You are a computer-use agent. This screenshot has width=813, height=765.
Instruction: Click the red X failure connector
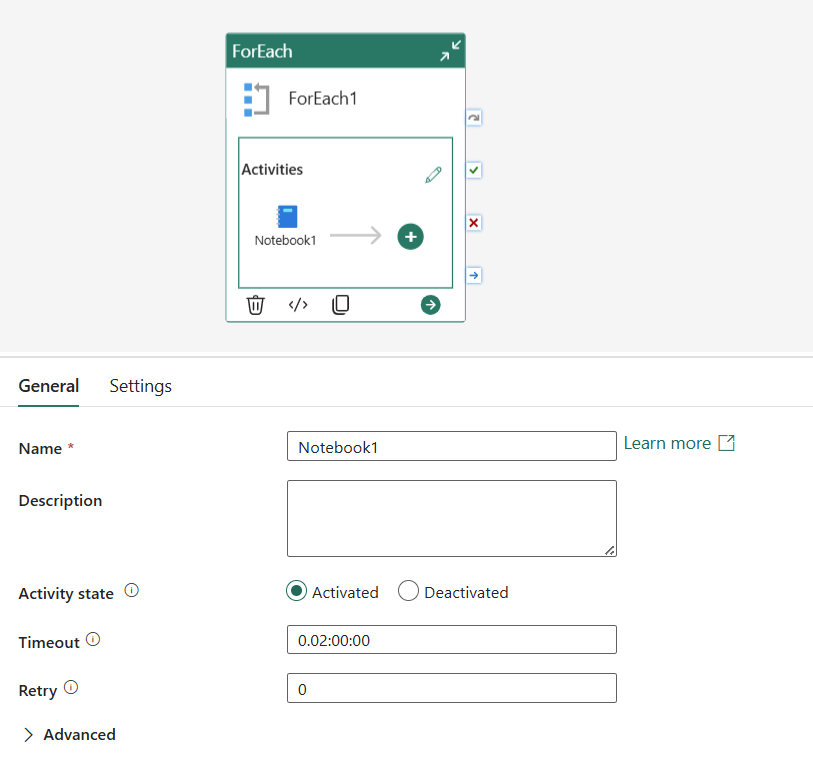(x=474, y=222)
